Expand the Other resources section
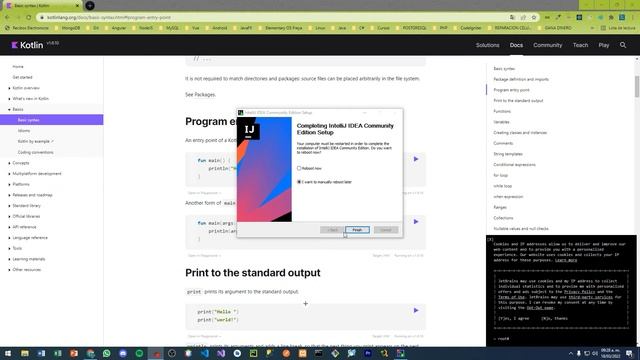The width and height of the screenshot is (640, 360). click(x=27, y=269)
